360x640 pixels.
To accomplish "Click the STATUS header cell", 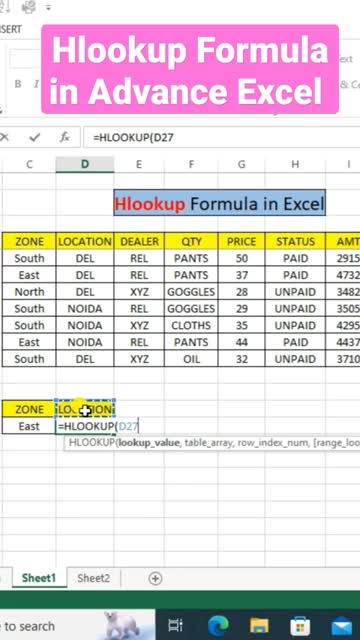I will [x=296, y=241].
